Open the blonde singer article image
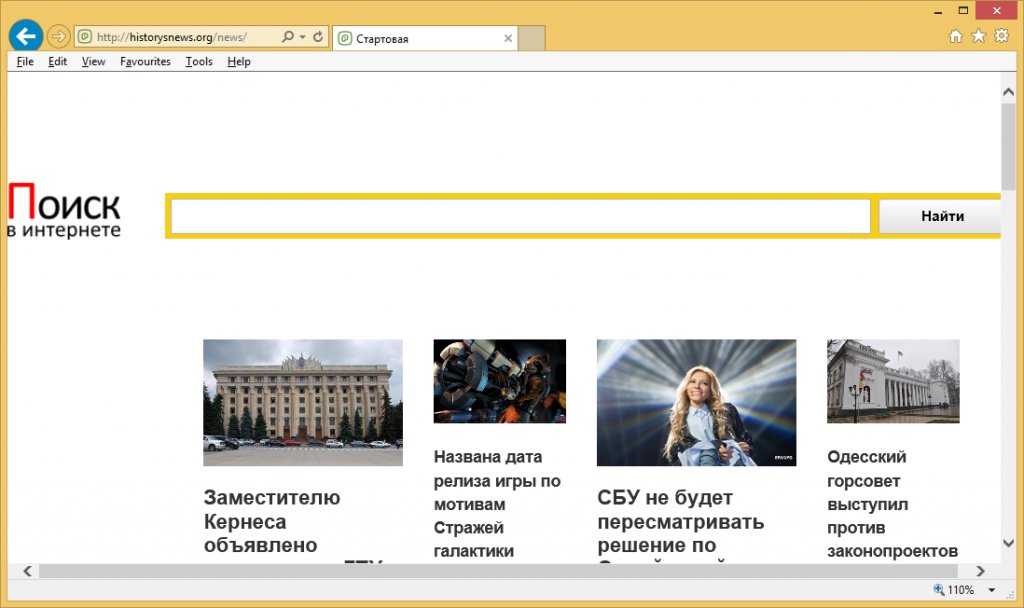Viewport: 1024px width, 608px height. click(x=696, y=402)
